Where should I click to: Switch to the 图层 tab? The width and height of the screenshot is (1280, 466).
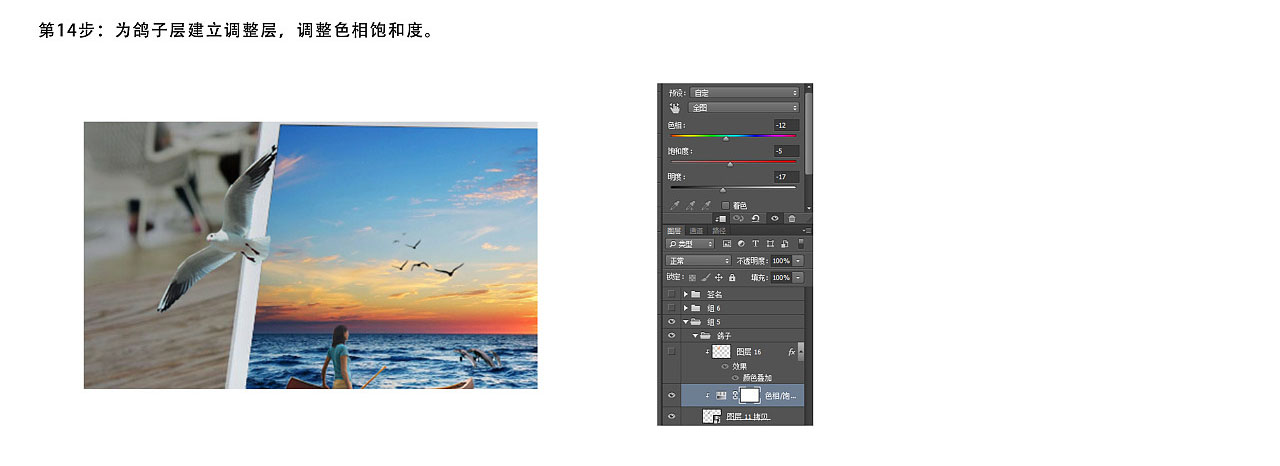(675, 230)
